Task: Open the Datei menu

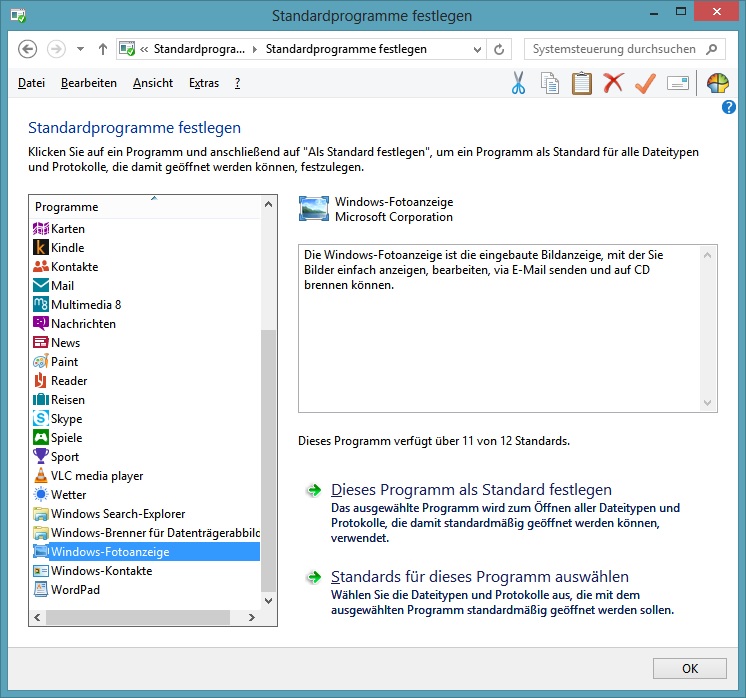Action: click(x=31, y=83)
